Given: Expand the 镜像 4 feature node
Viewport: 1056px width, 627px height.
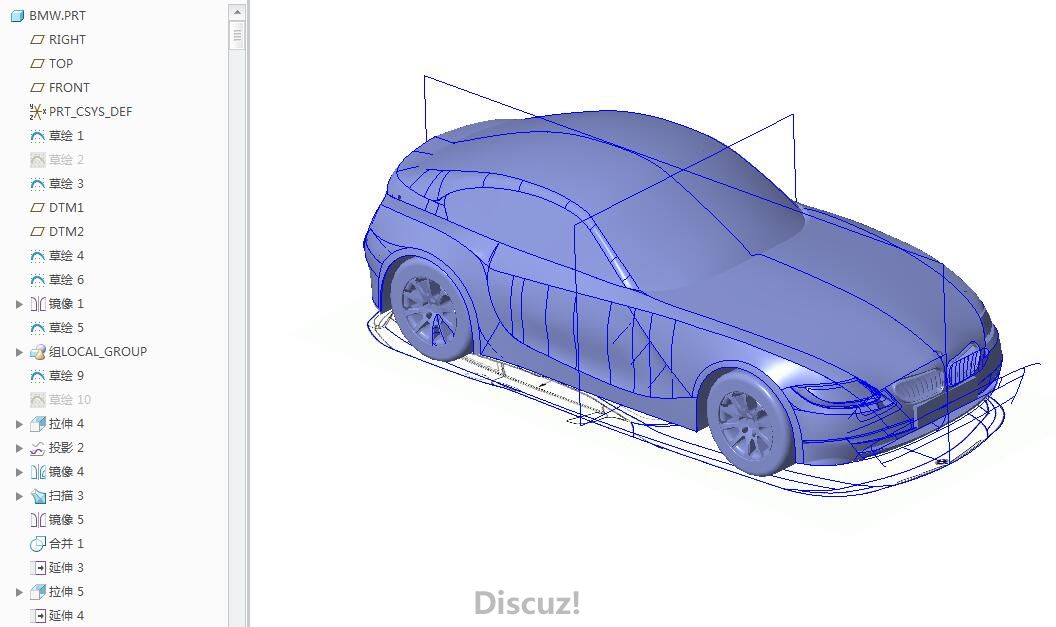Looking at the screenshot, I should [20, 472].
